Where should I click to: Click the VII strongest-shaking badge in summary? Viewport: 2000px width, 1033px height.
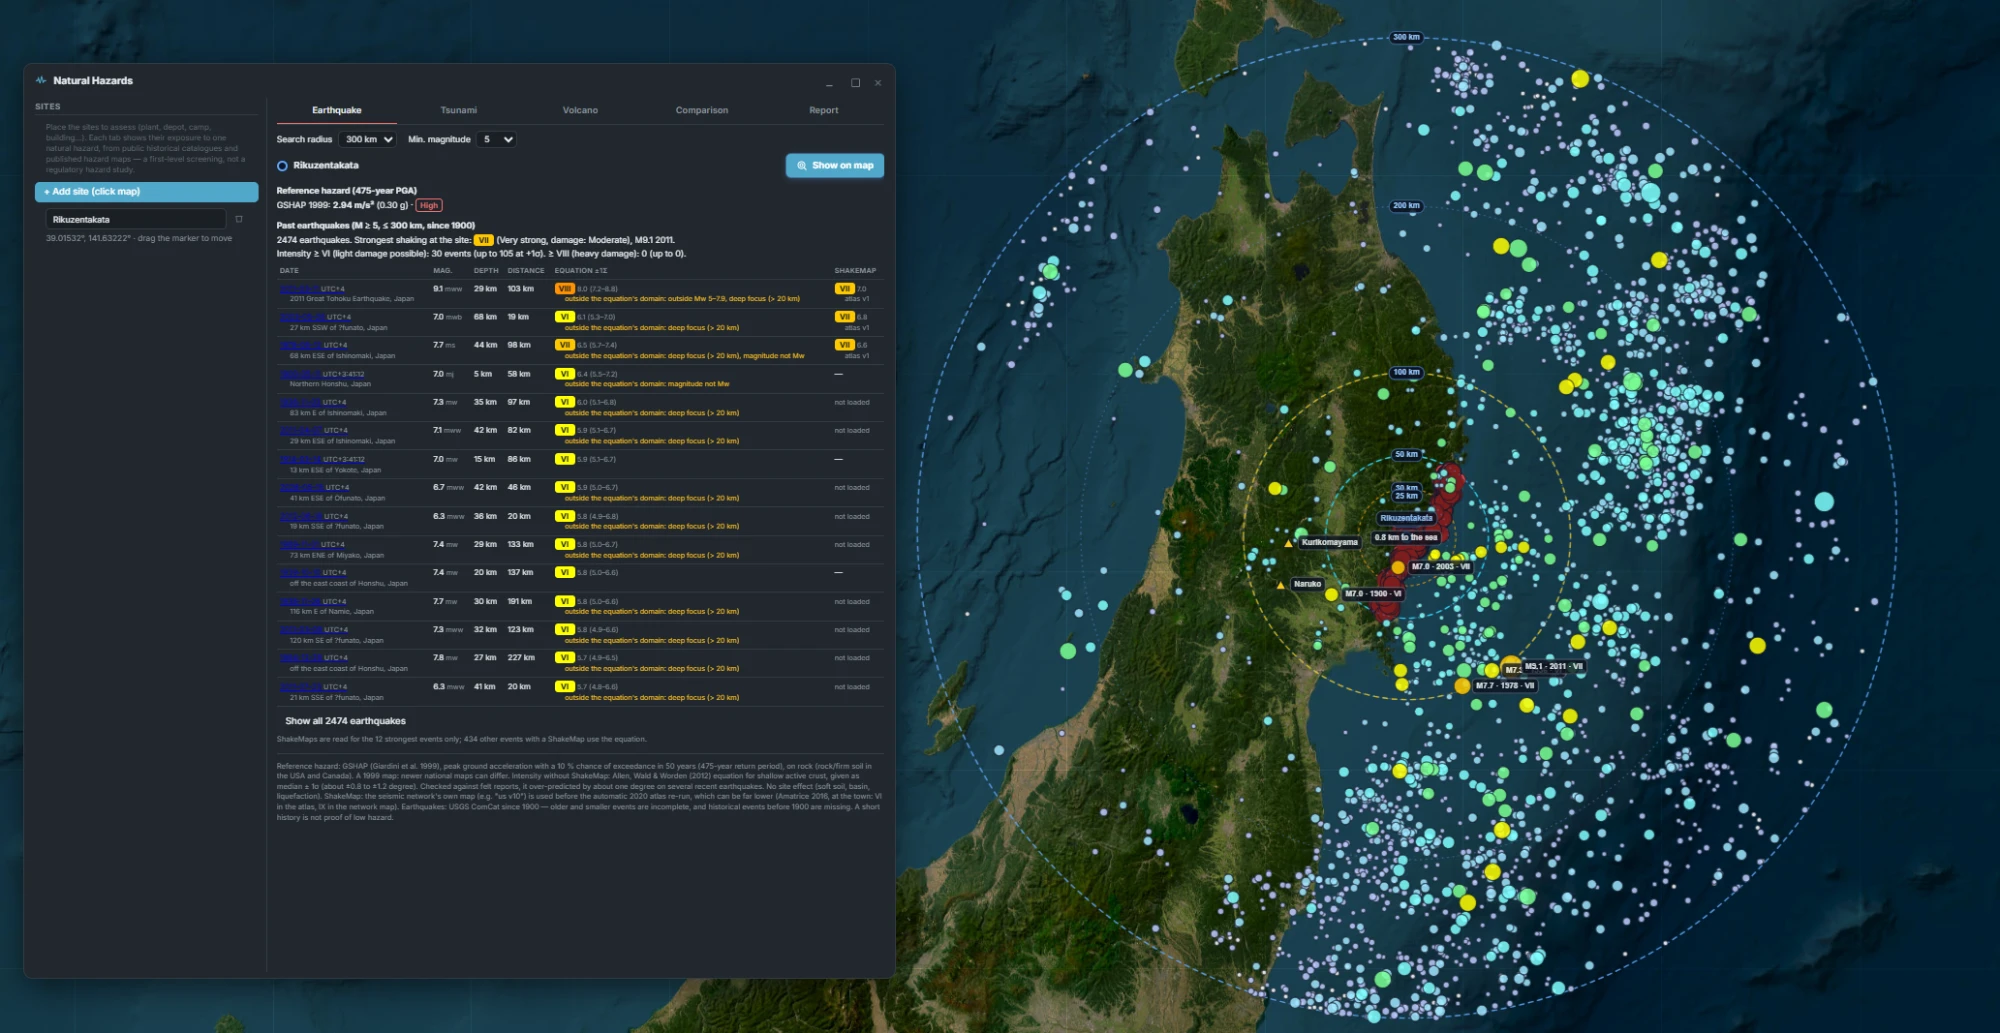tap(484, 240)
